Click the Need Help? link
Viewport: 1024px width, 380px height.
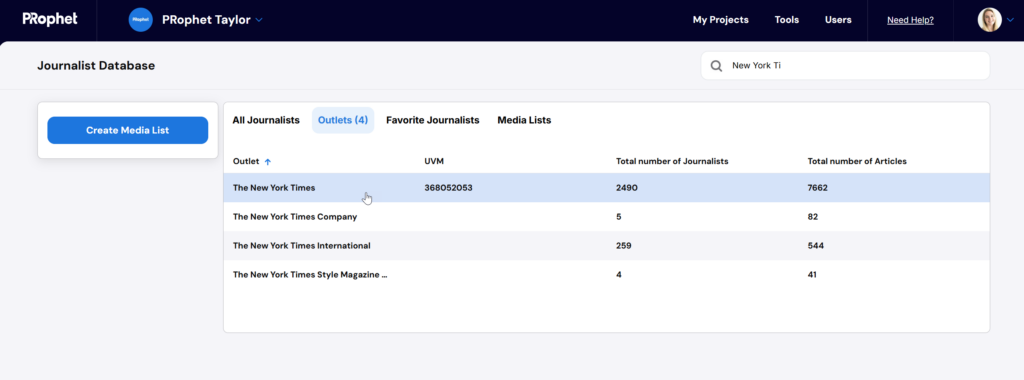[910, 20]
